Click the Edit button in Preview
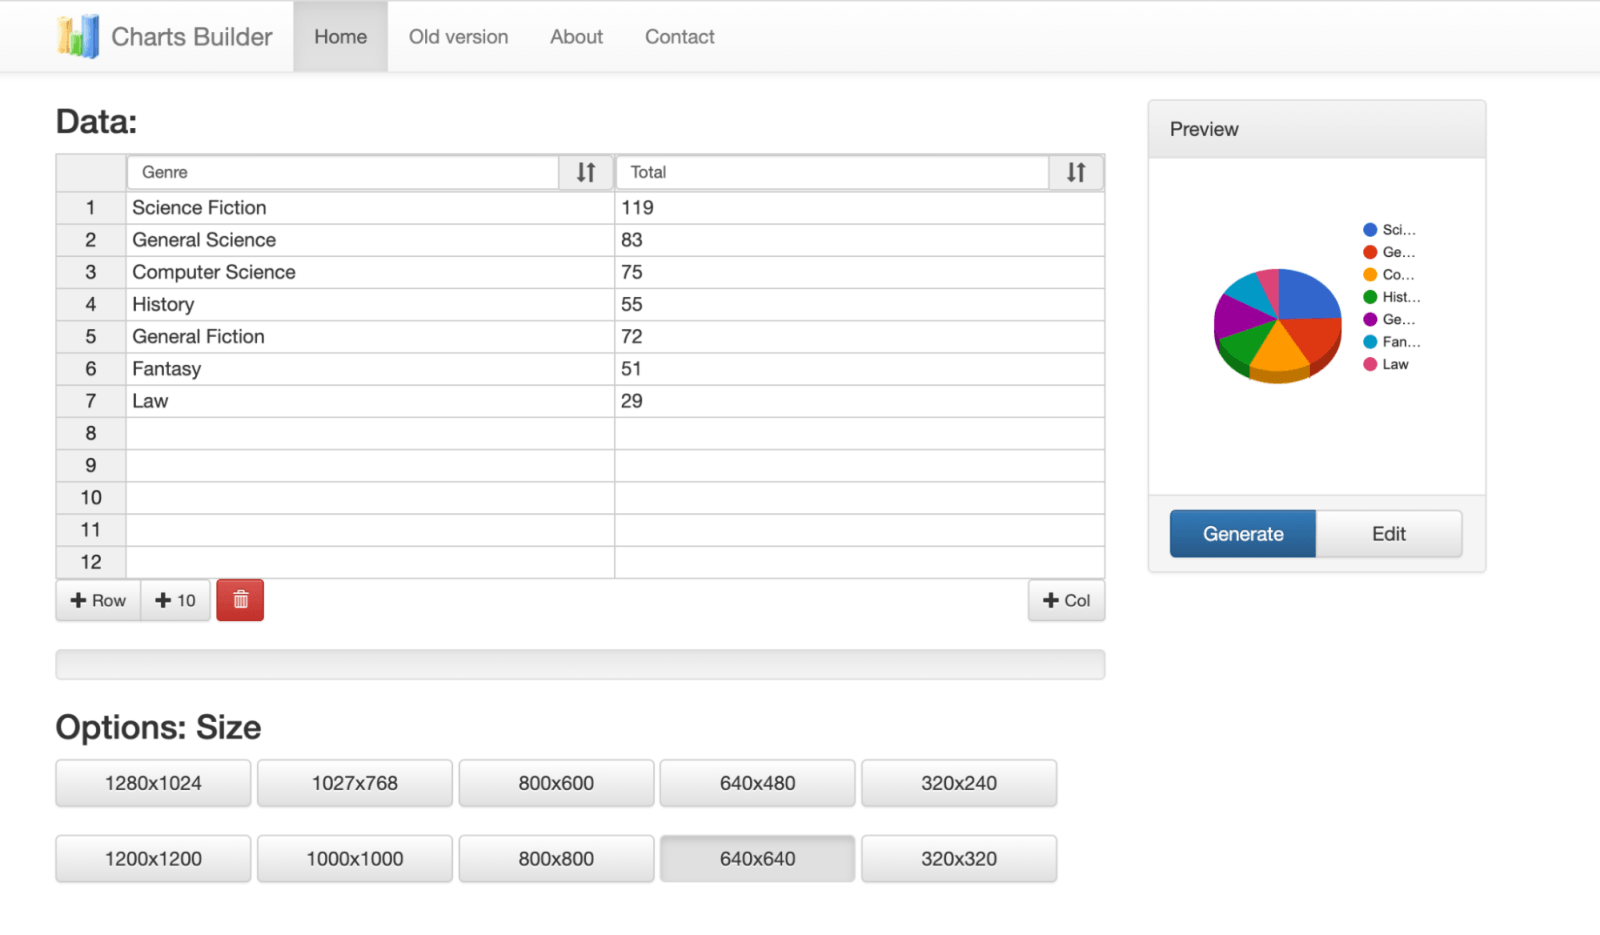The width and height of the screenshot is (1600, 935). (1388, 534)
